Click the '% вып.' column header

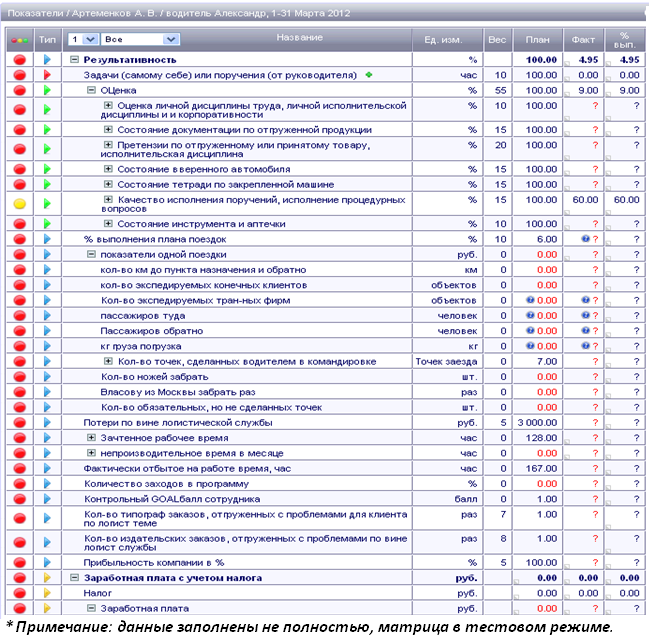624,40
